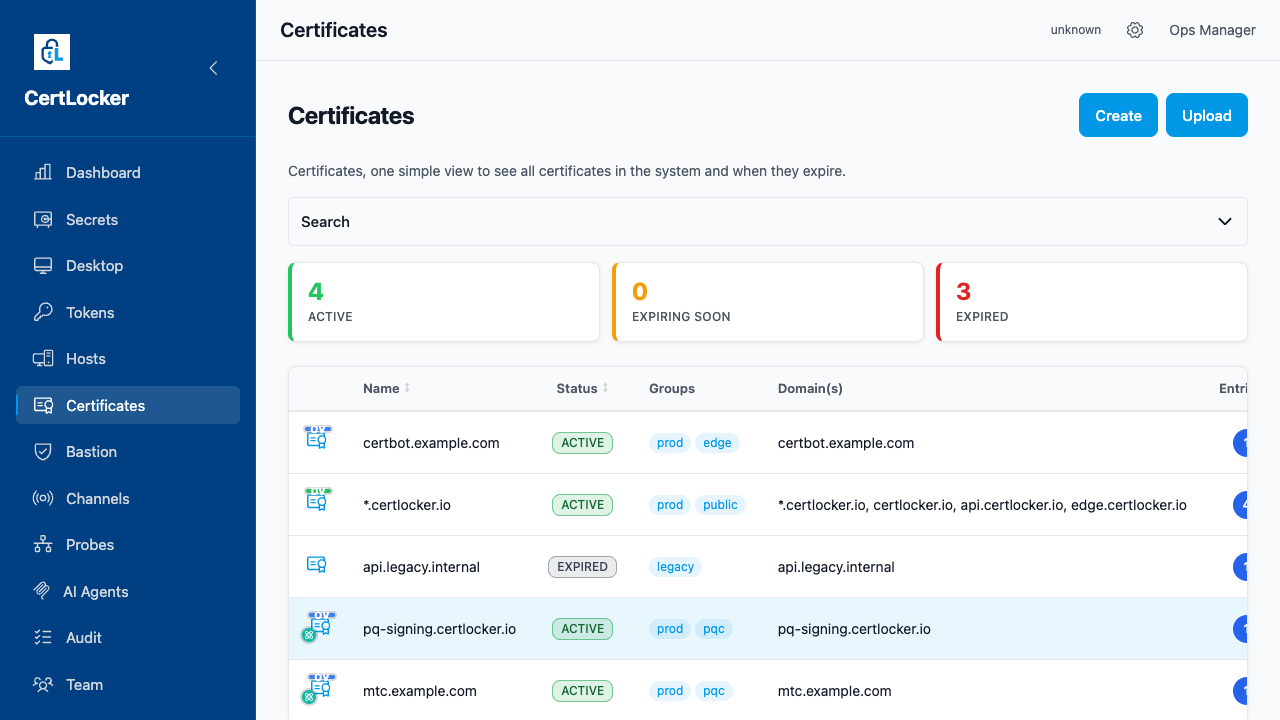Click certificate icon for mtc.example.com row
This screenshot has height=720, width=1280.
click(318, 687)
